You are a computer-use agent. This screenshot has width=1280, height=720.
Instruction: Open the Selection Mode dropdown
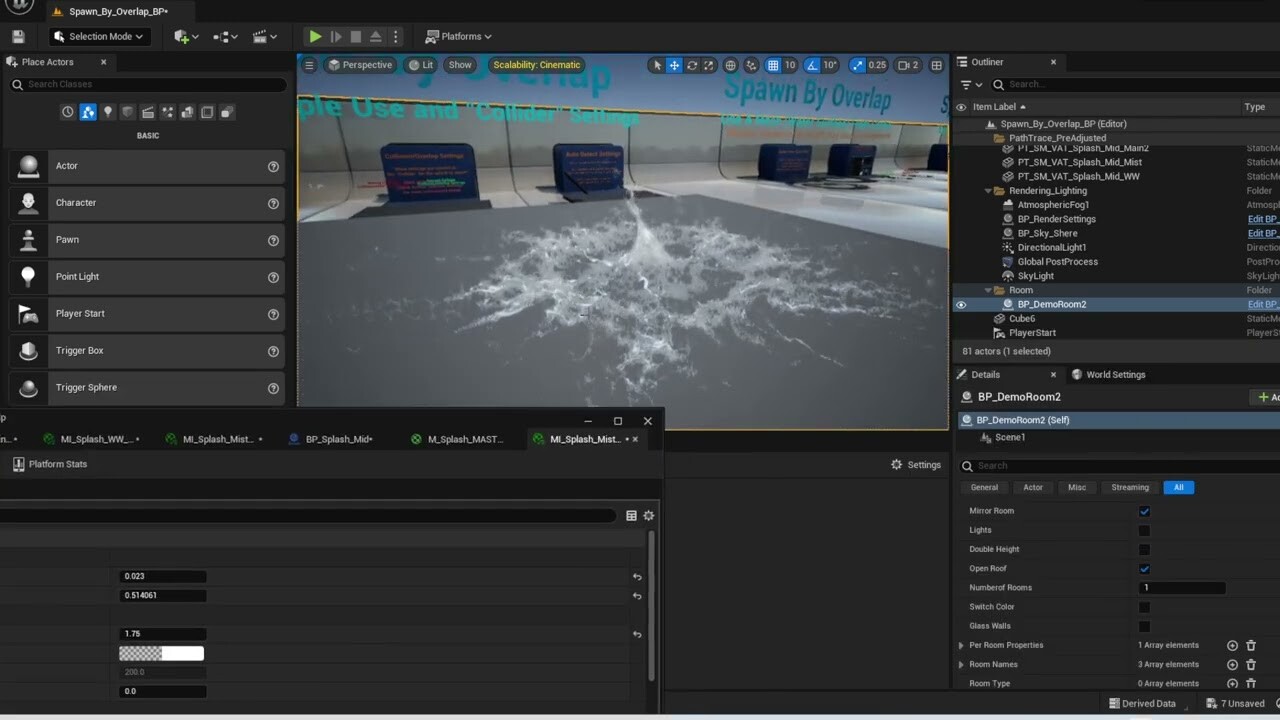click(x=98, y=35)
